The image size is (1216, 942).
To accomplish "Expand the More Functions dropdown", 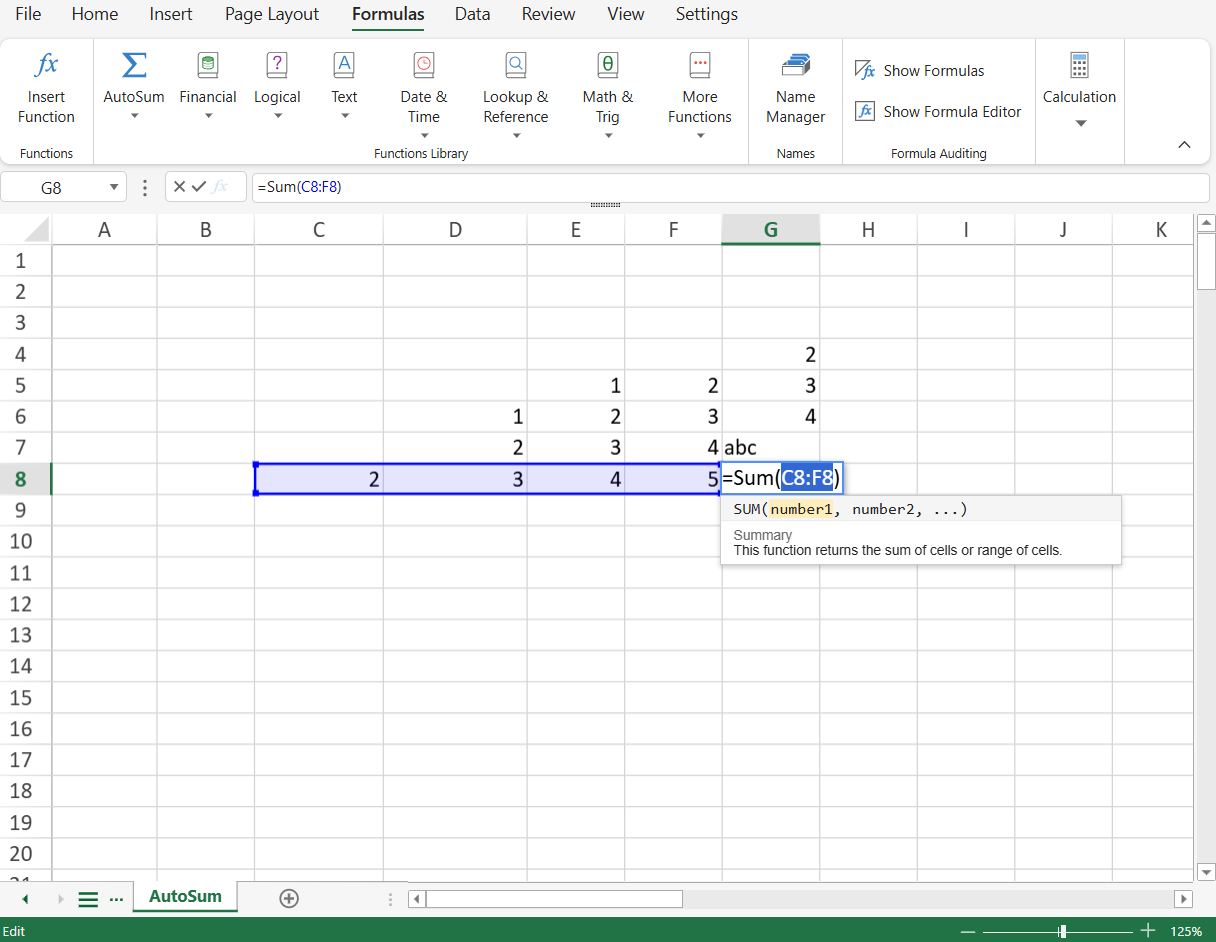I will (700, 136).
